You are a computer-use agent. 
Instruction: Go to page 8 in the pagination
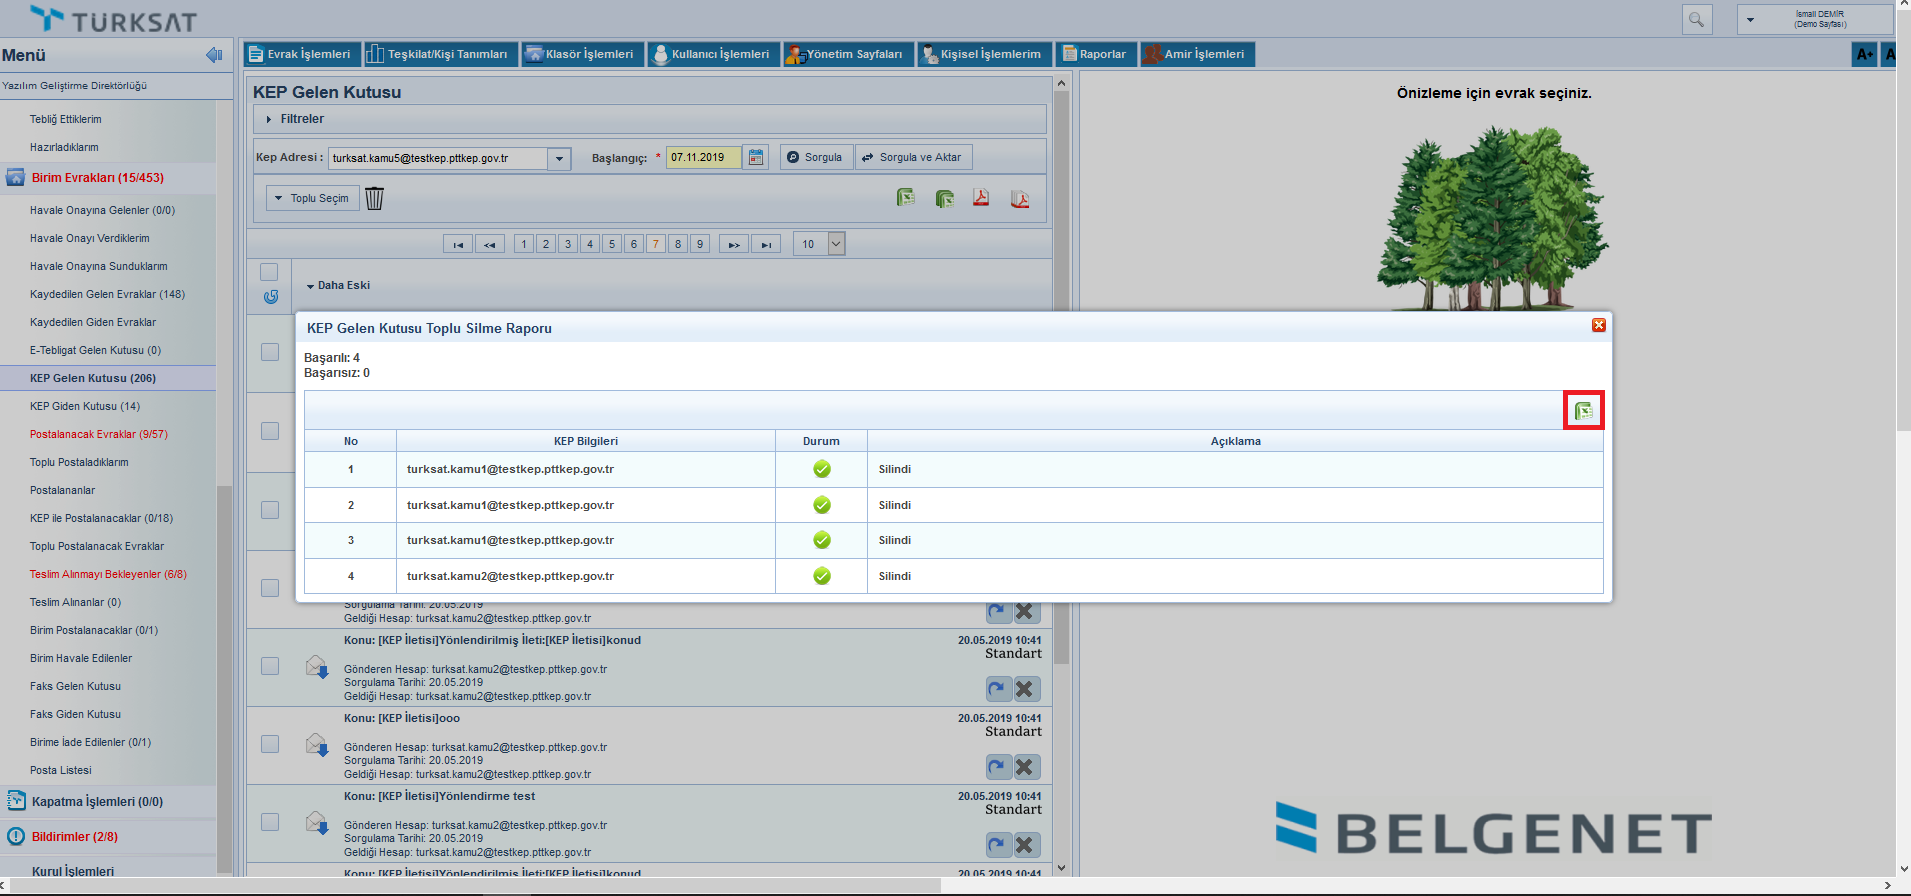(678, 244)
